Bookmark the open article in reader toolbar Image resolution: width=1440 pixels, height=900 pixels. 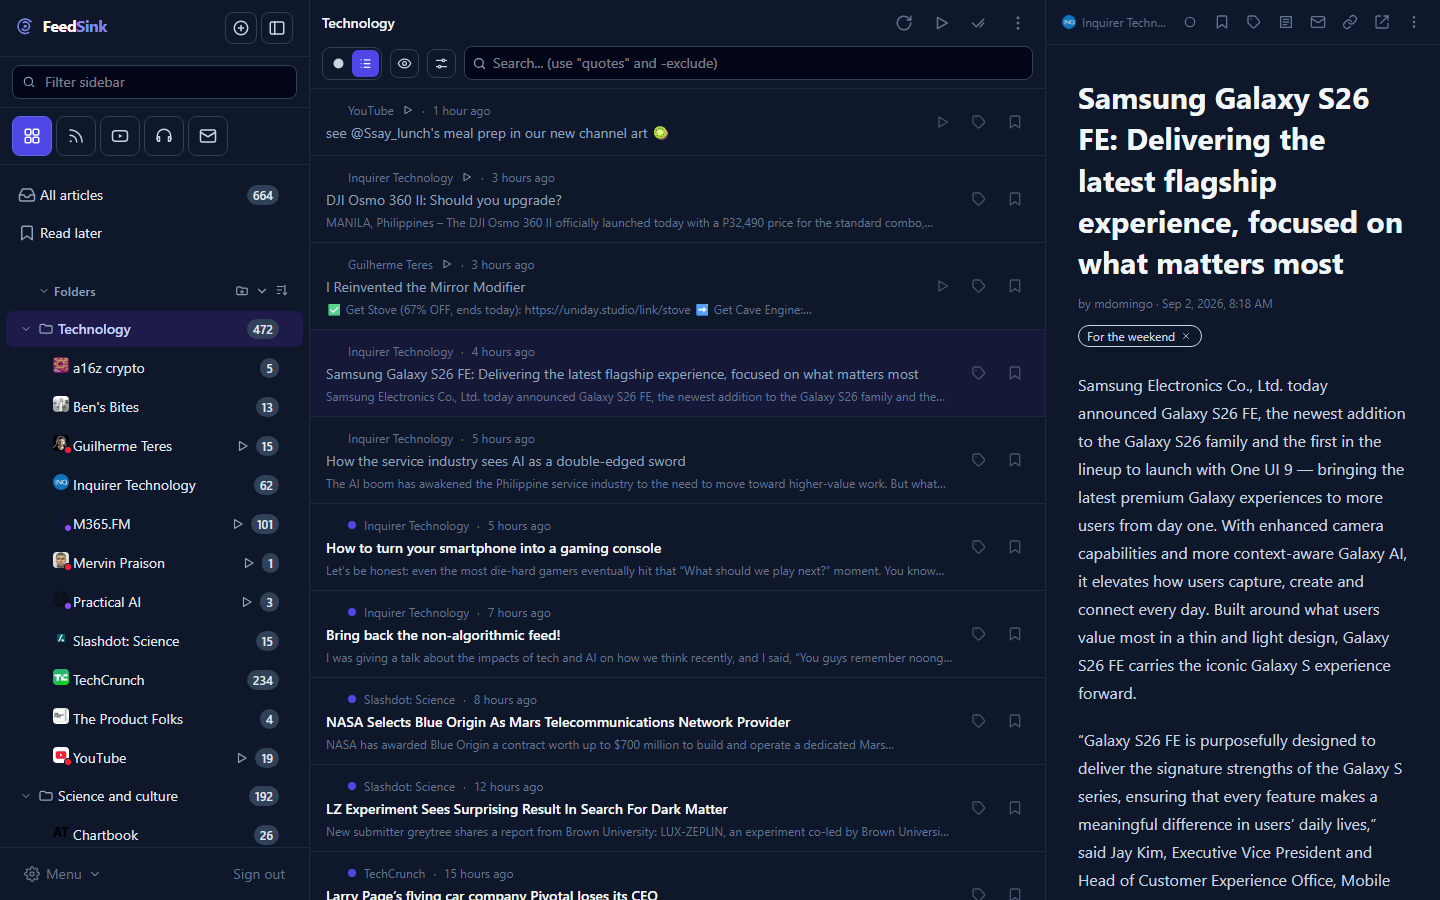click(1222, 22)
